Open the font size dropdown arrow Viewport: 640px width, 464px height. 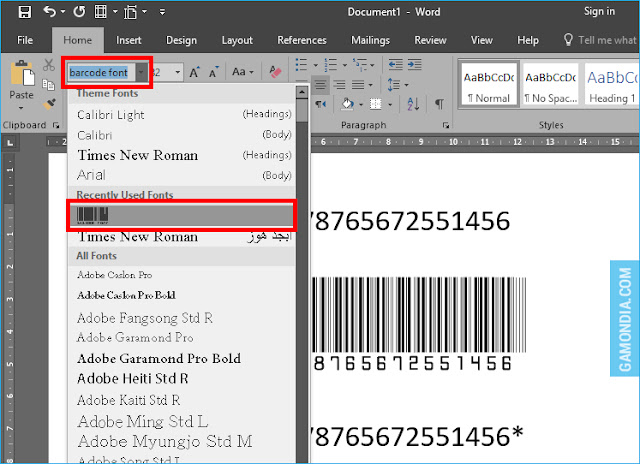tap(178, 73)
